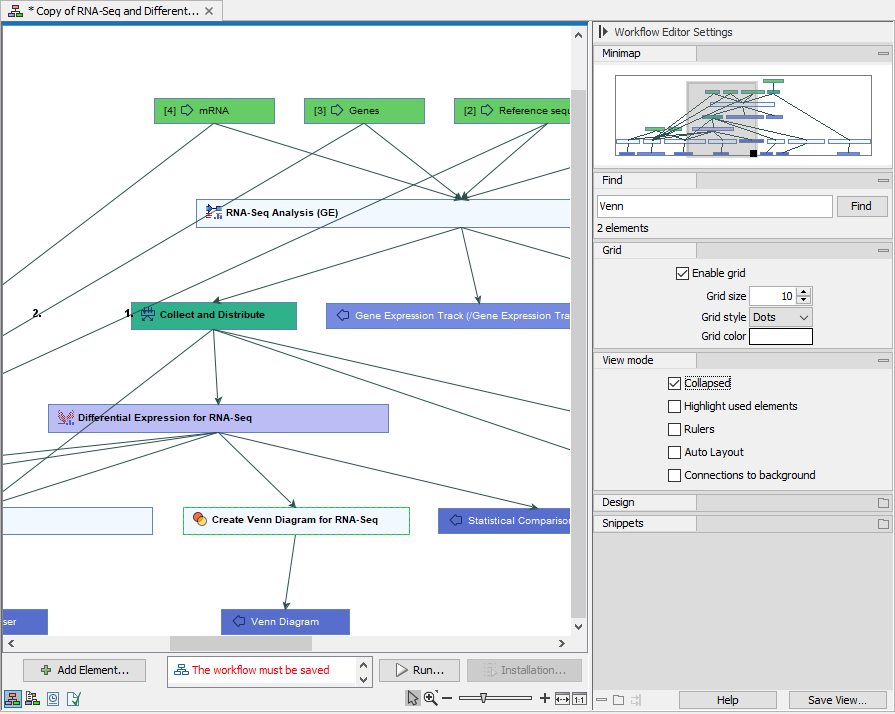Collapse the Minimap panel via its header control

pyautogui.click(x=882, y=52)
